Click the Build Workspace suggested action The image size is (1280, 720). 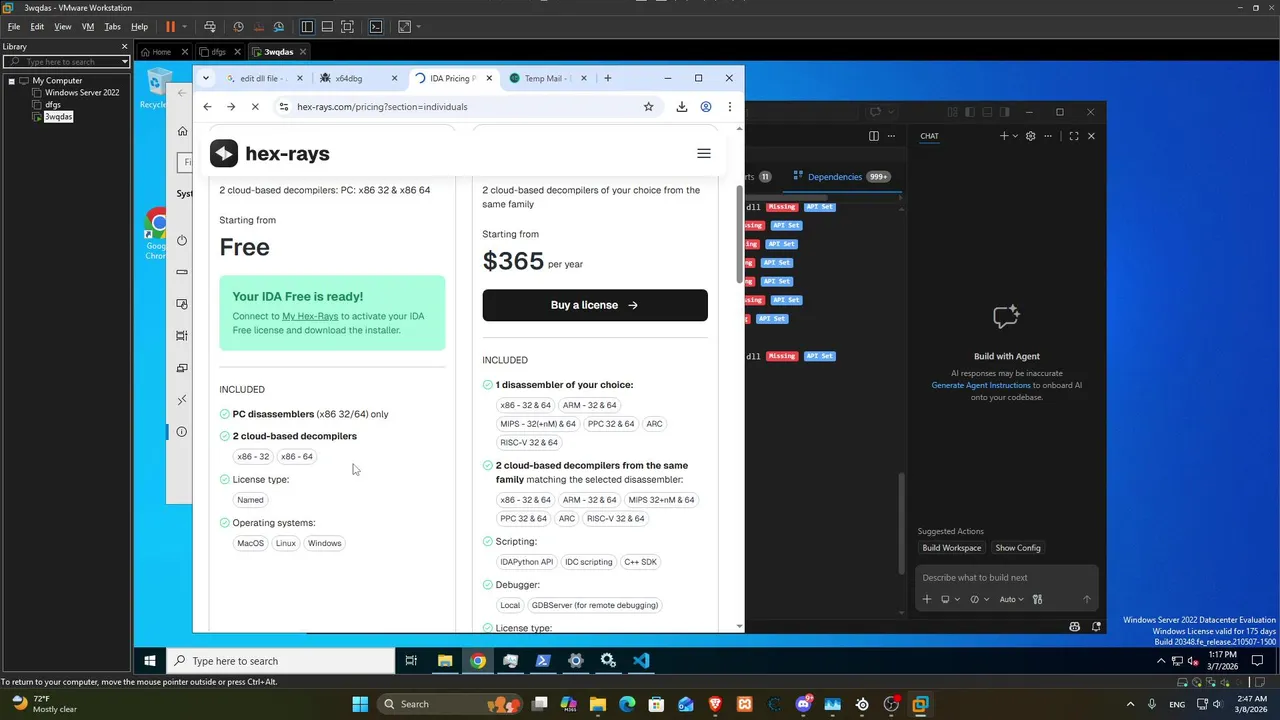tap(952, 548)
